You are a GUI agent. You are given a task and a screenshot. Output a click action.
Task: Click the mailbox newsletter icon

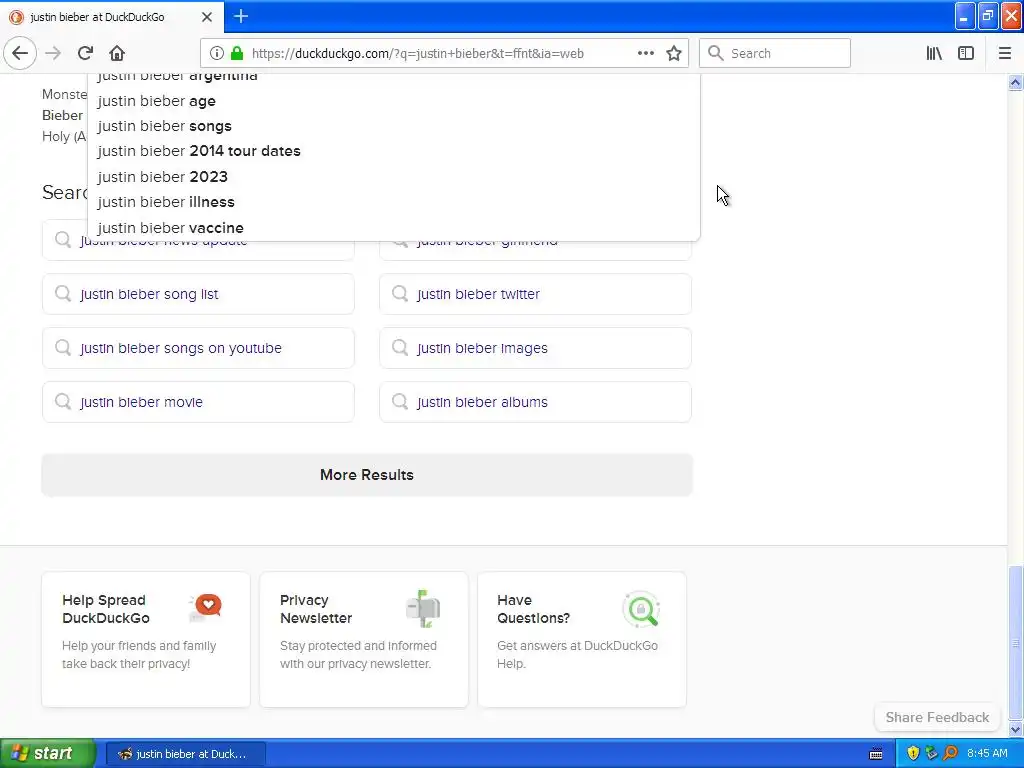[x=423, y=608]
